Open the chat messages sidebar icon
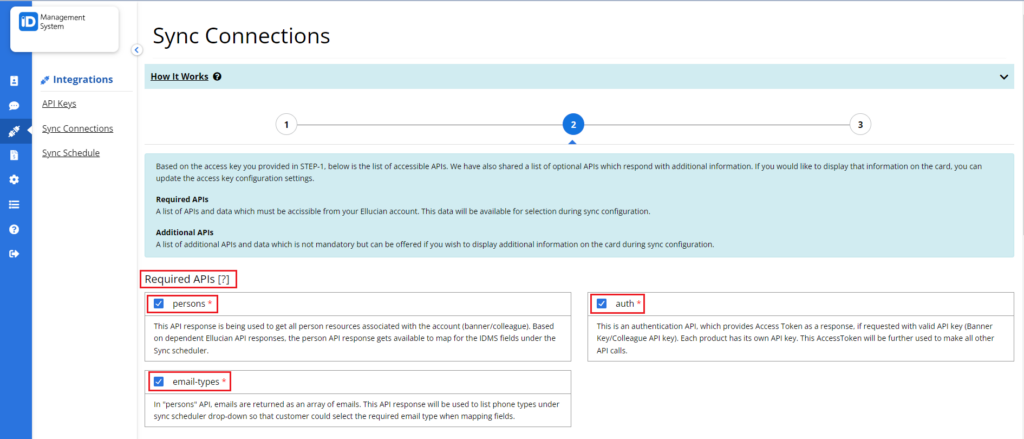Screen dimensions: 1024x439 pyautogui.click(x=14, y=106)
